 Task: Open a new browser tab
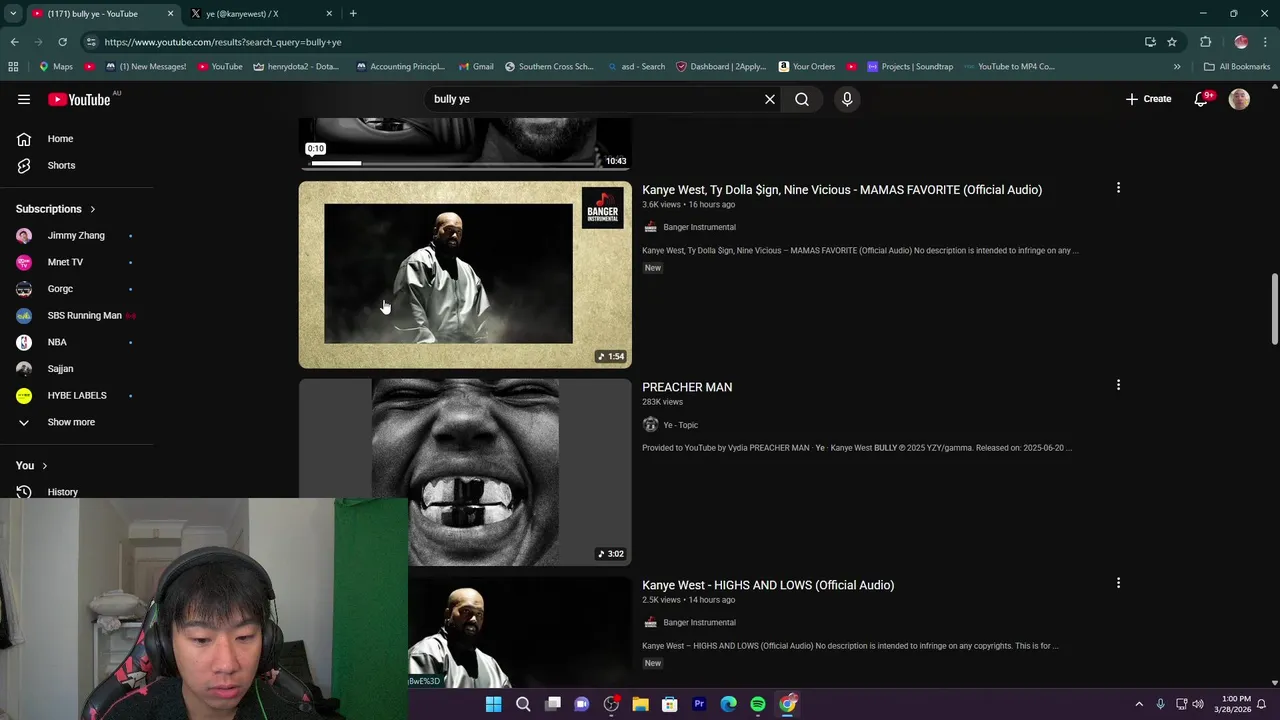[x=353, y=14]
